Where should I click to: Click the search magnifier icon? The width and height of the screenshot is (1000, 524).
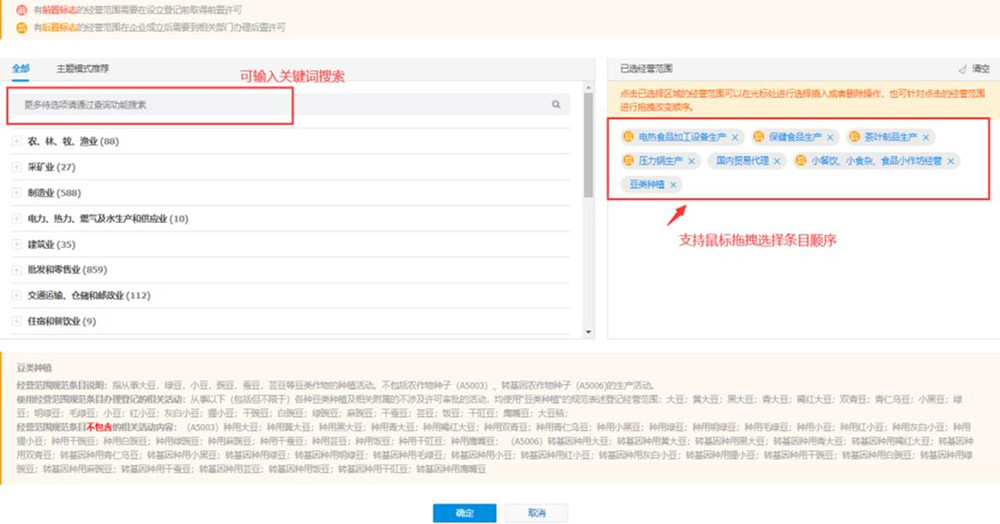click(x=556, y=104)
